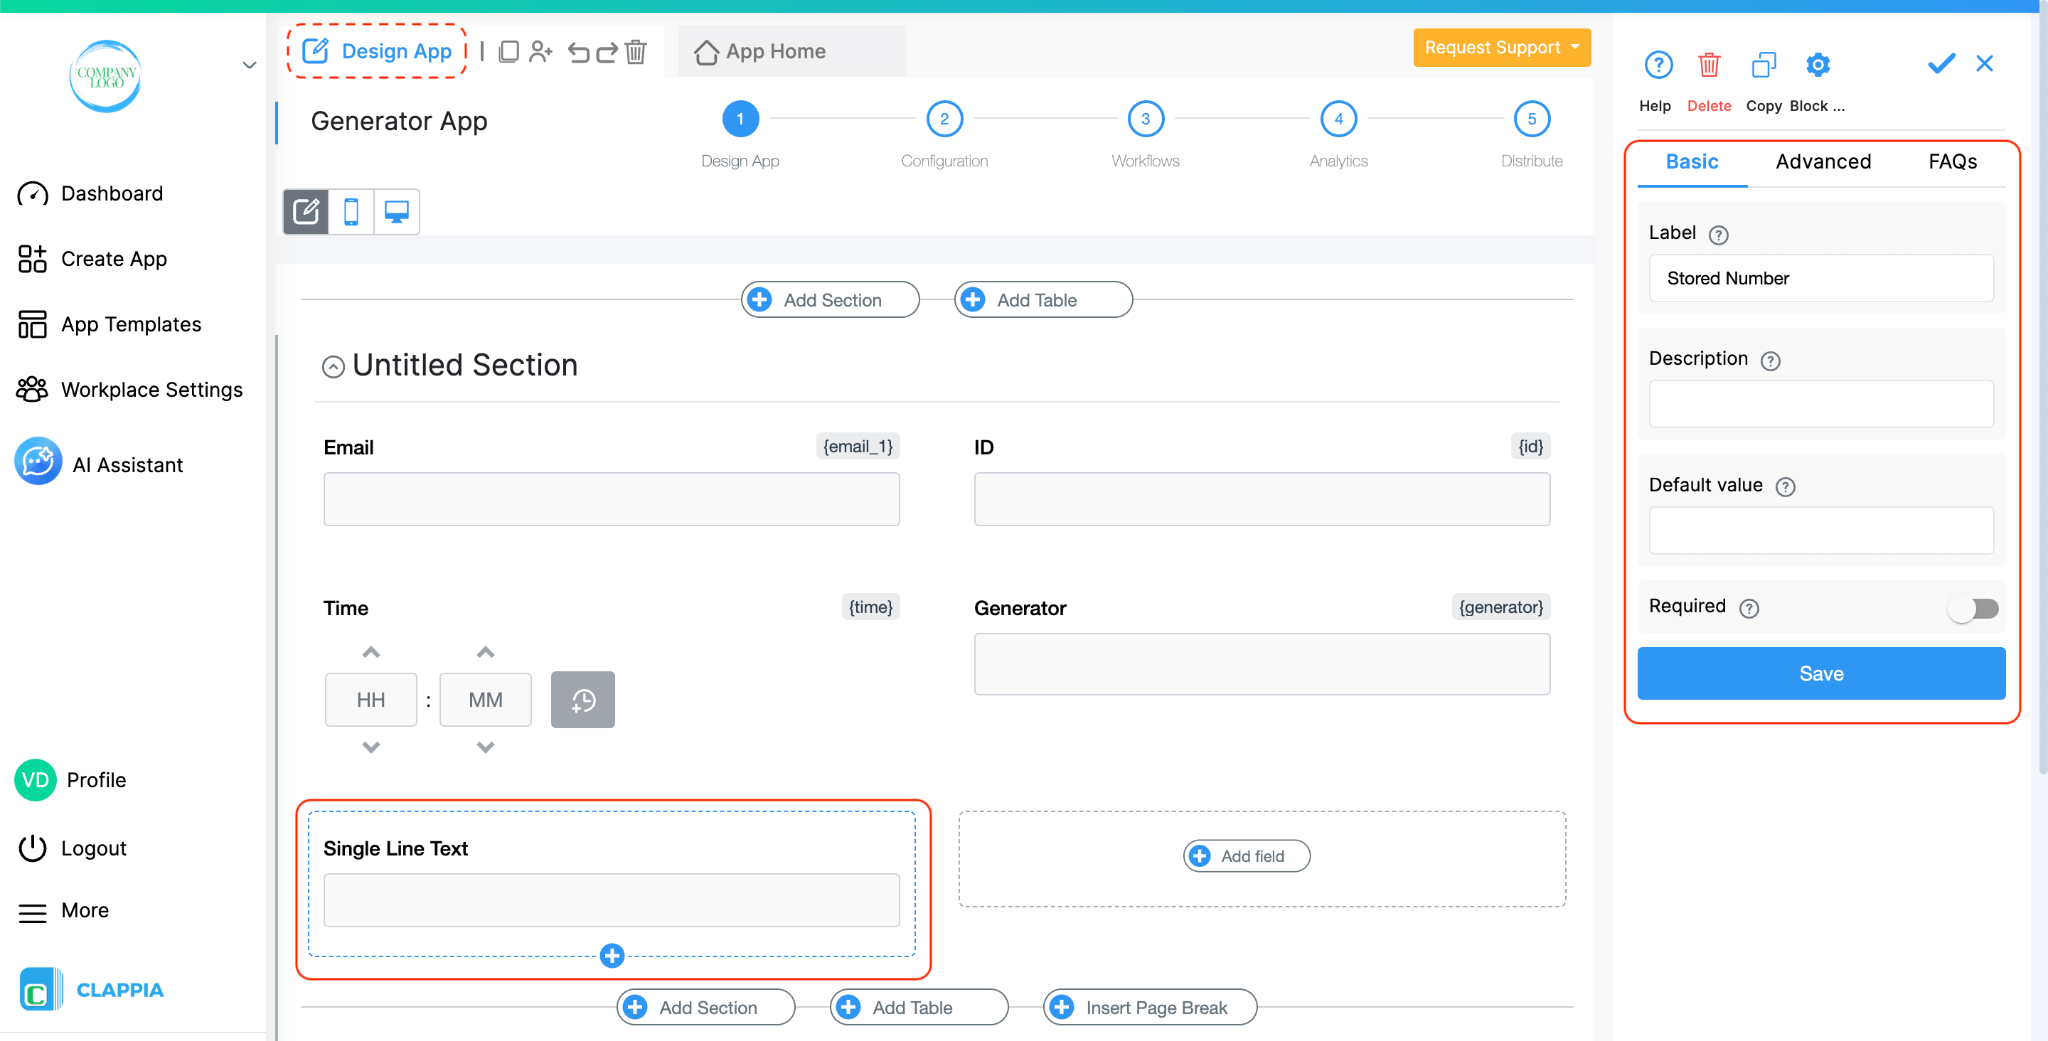Viewport: 2048px width, 1041px height.
Task: Click the HH hours input box
Action: [371, 700]
